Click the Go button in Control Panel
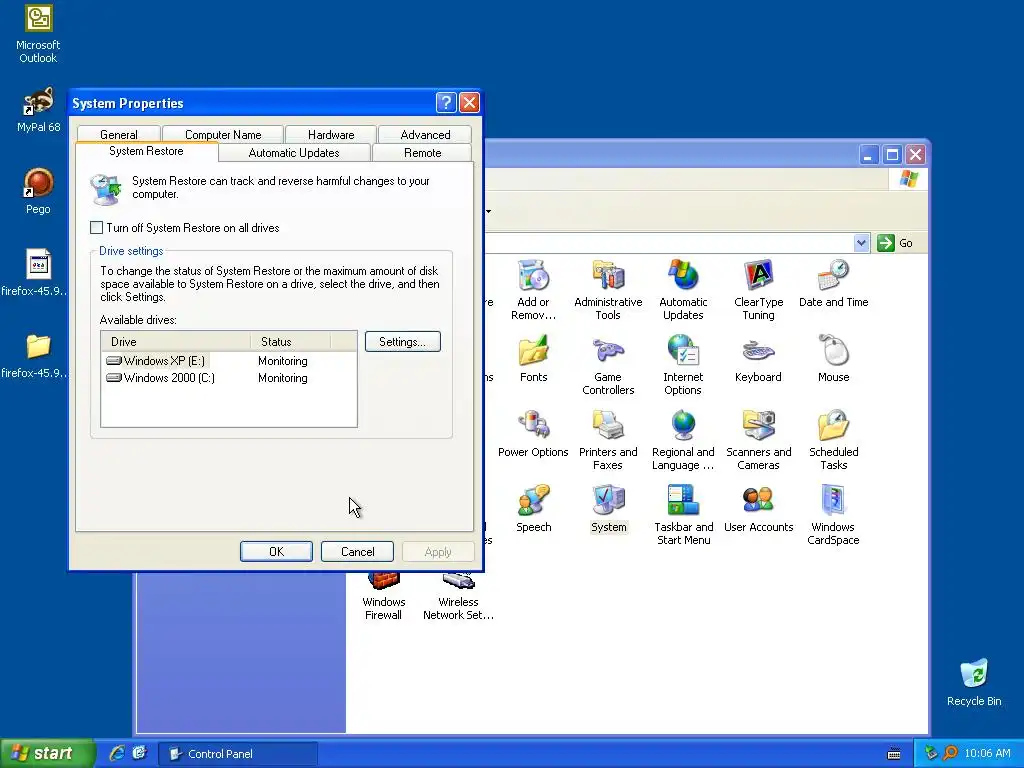 coord(895,243)
